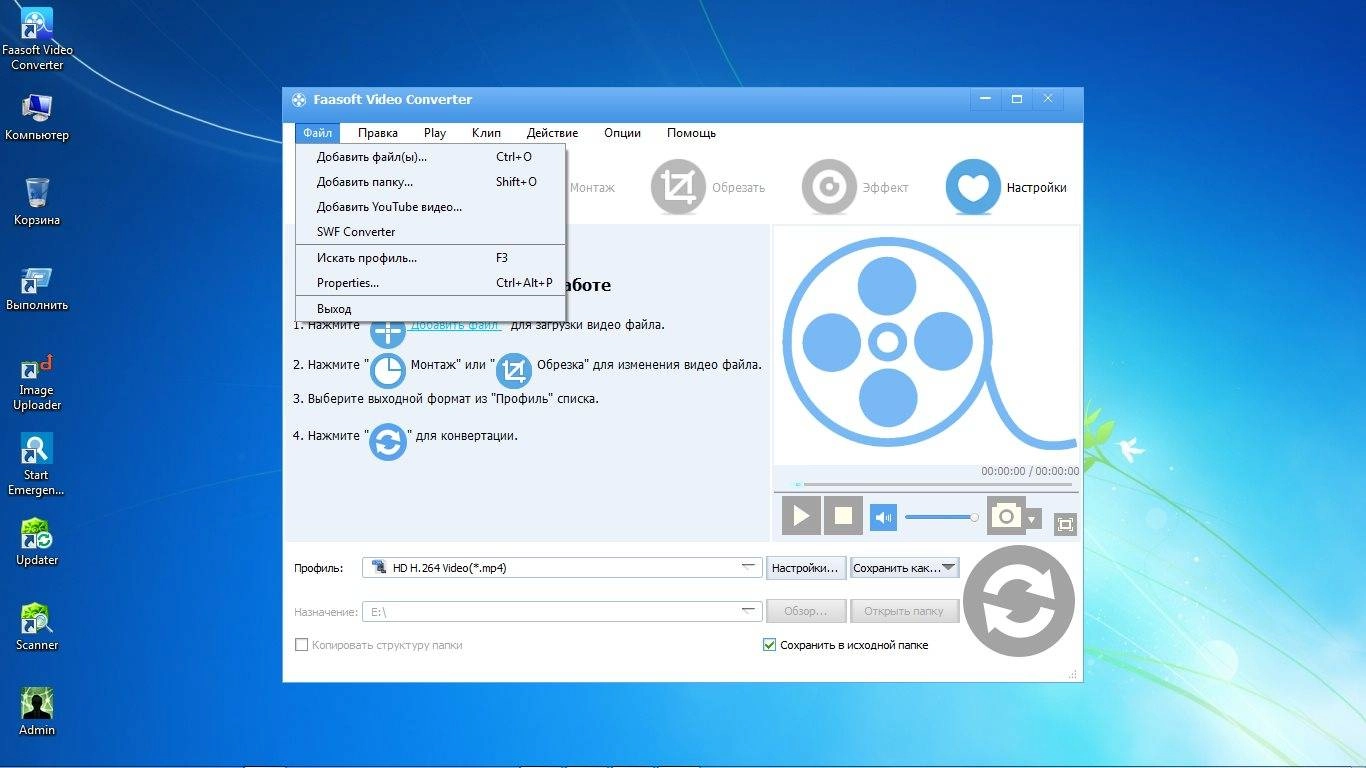Click the big round Convert button

click(1019, 602)
